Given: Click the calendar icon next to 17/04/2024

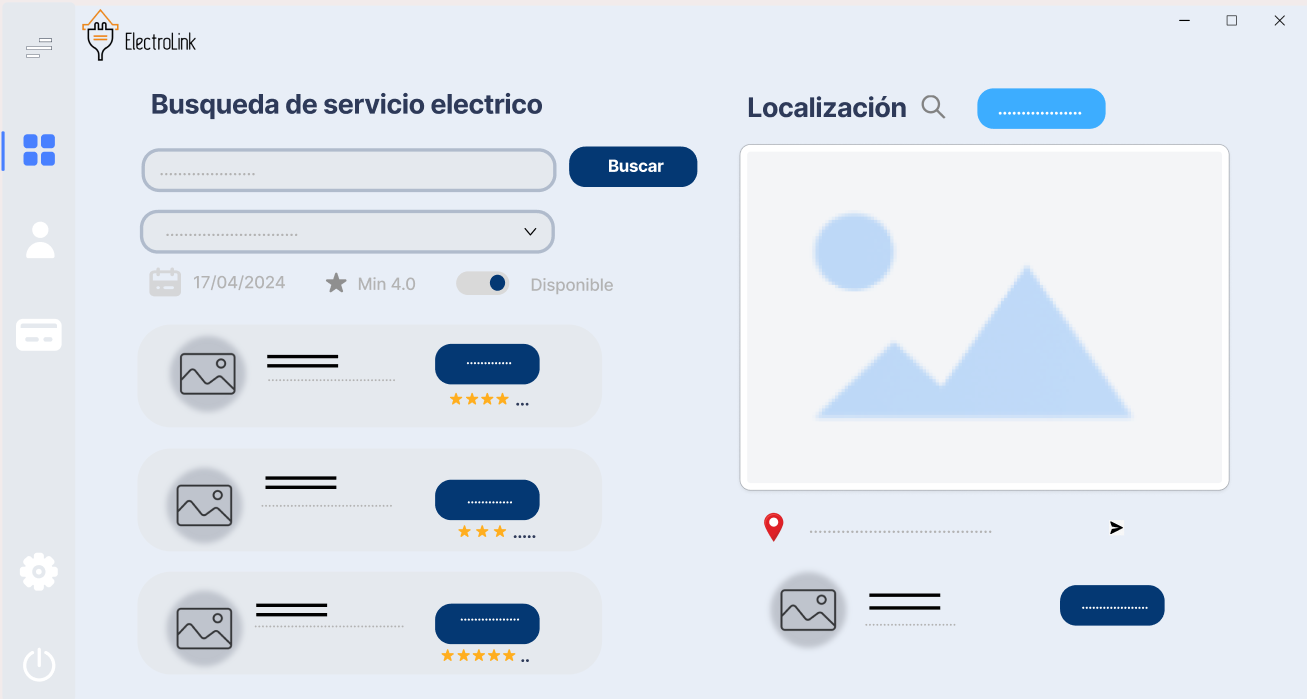Looking at the screenshot, I should 165,282.
